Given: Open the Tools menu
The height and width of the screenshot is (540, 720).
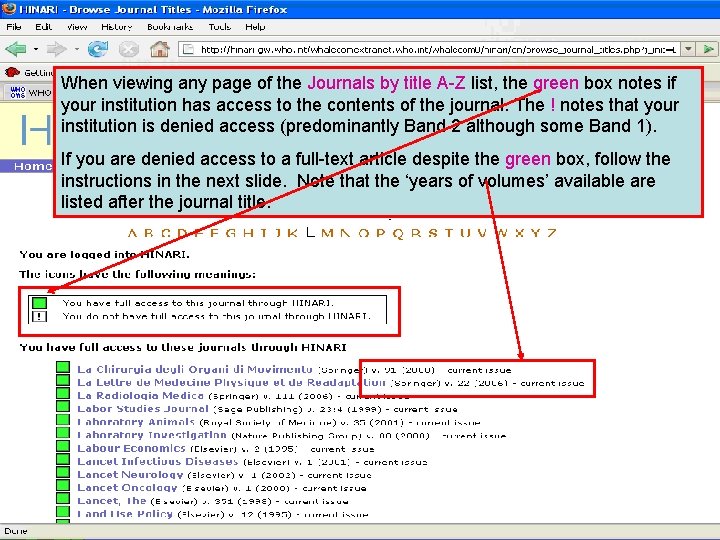Looking at the screenshot, I should [x=219, y=27].
